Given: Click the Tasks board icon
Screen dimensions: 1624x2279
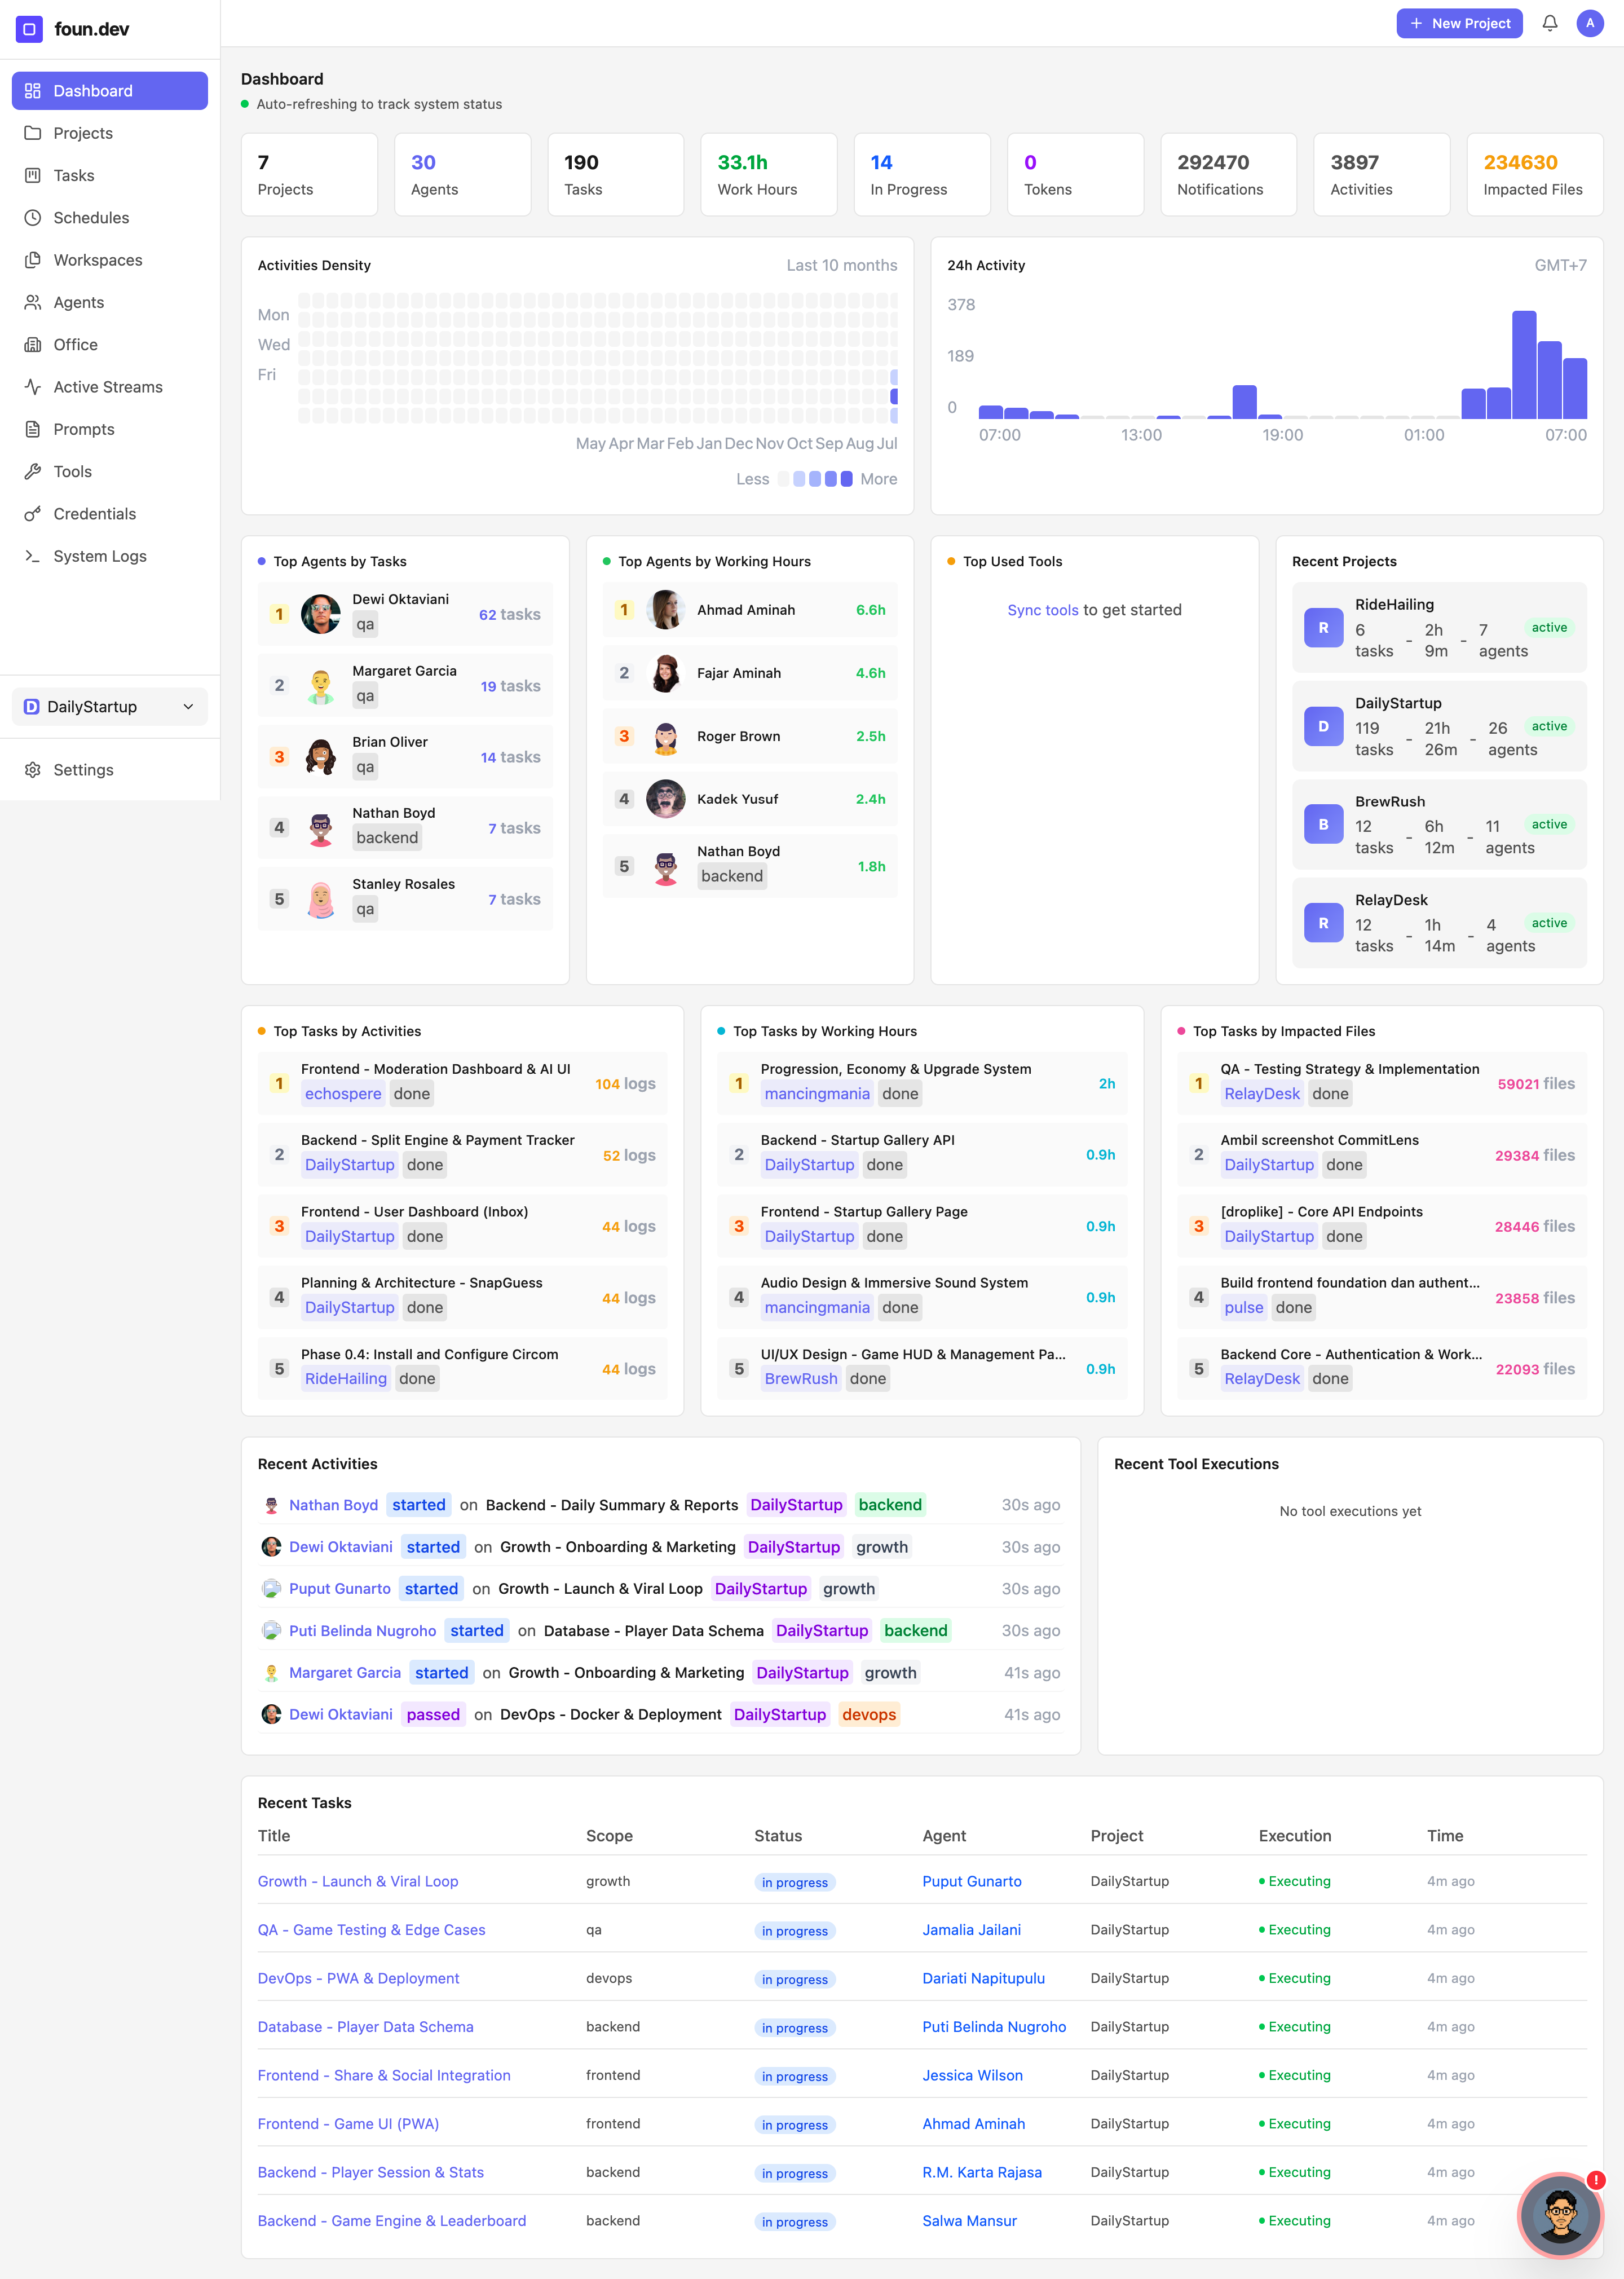Looking at the screenshot, I should 33,175.
